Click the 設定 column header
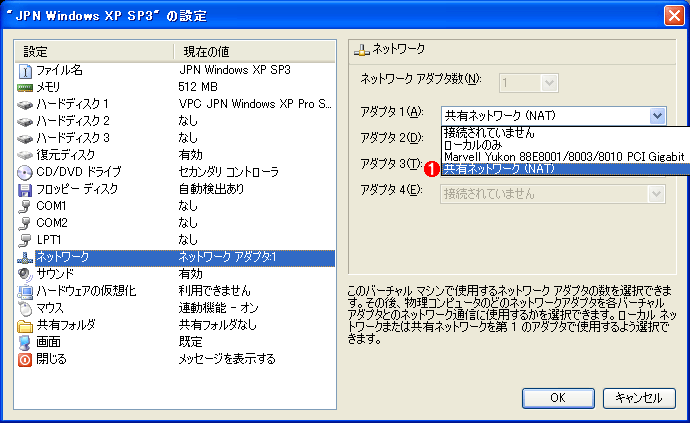Screen dimensions: 690x423 [94, 52]
